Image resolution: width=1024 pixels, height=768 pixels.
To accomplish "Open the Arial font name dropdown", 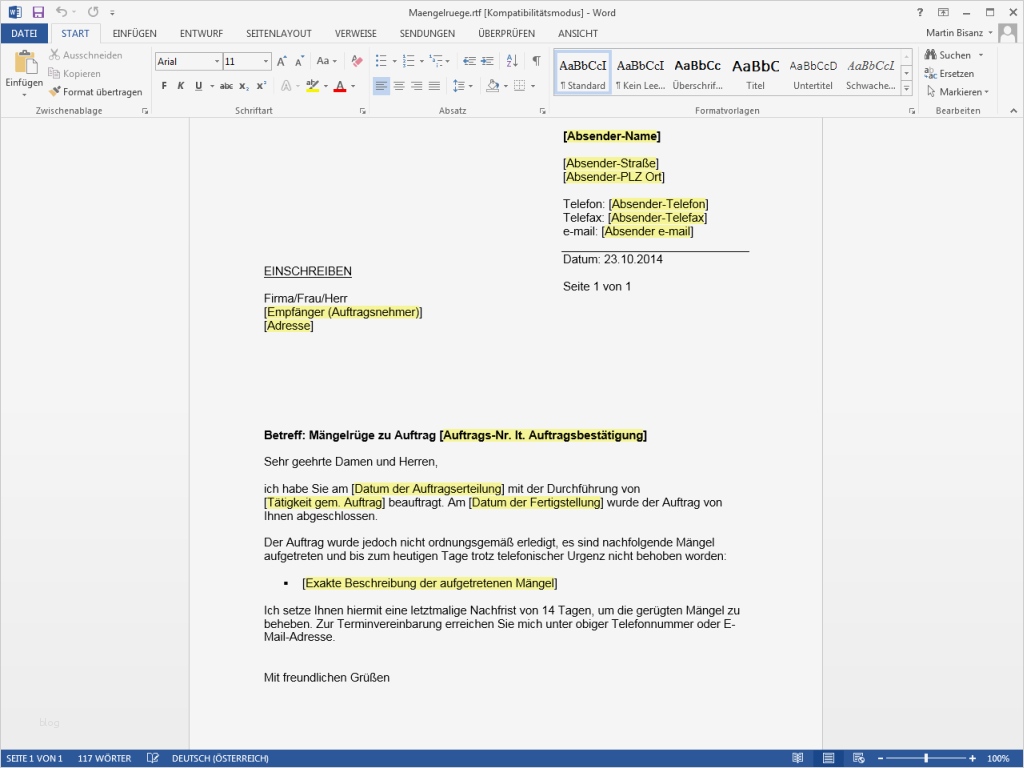I will [x=215, y=62].
